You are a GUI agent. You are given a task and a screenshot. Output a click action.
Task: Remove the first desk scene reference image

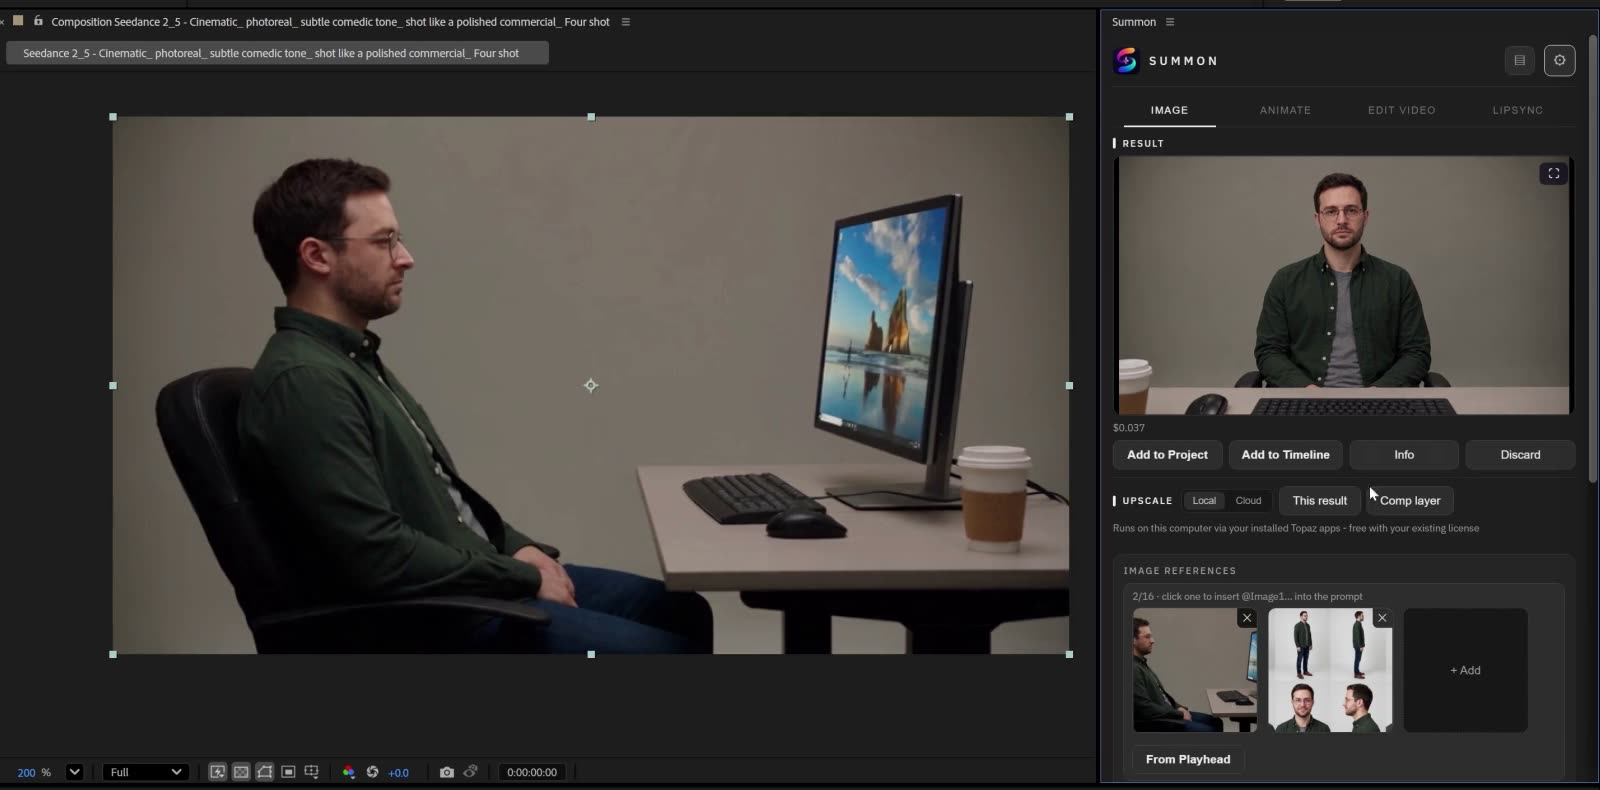1246,618
